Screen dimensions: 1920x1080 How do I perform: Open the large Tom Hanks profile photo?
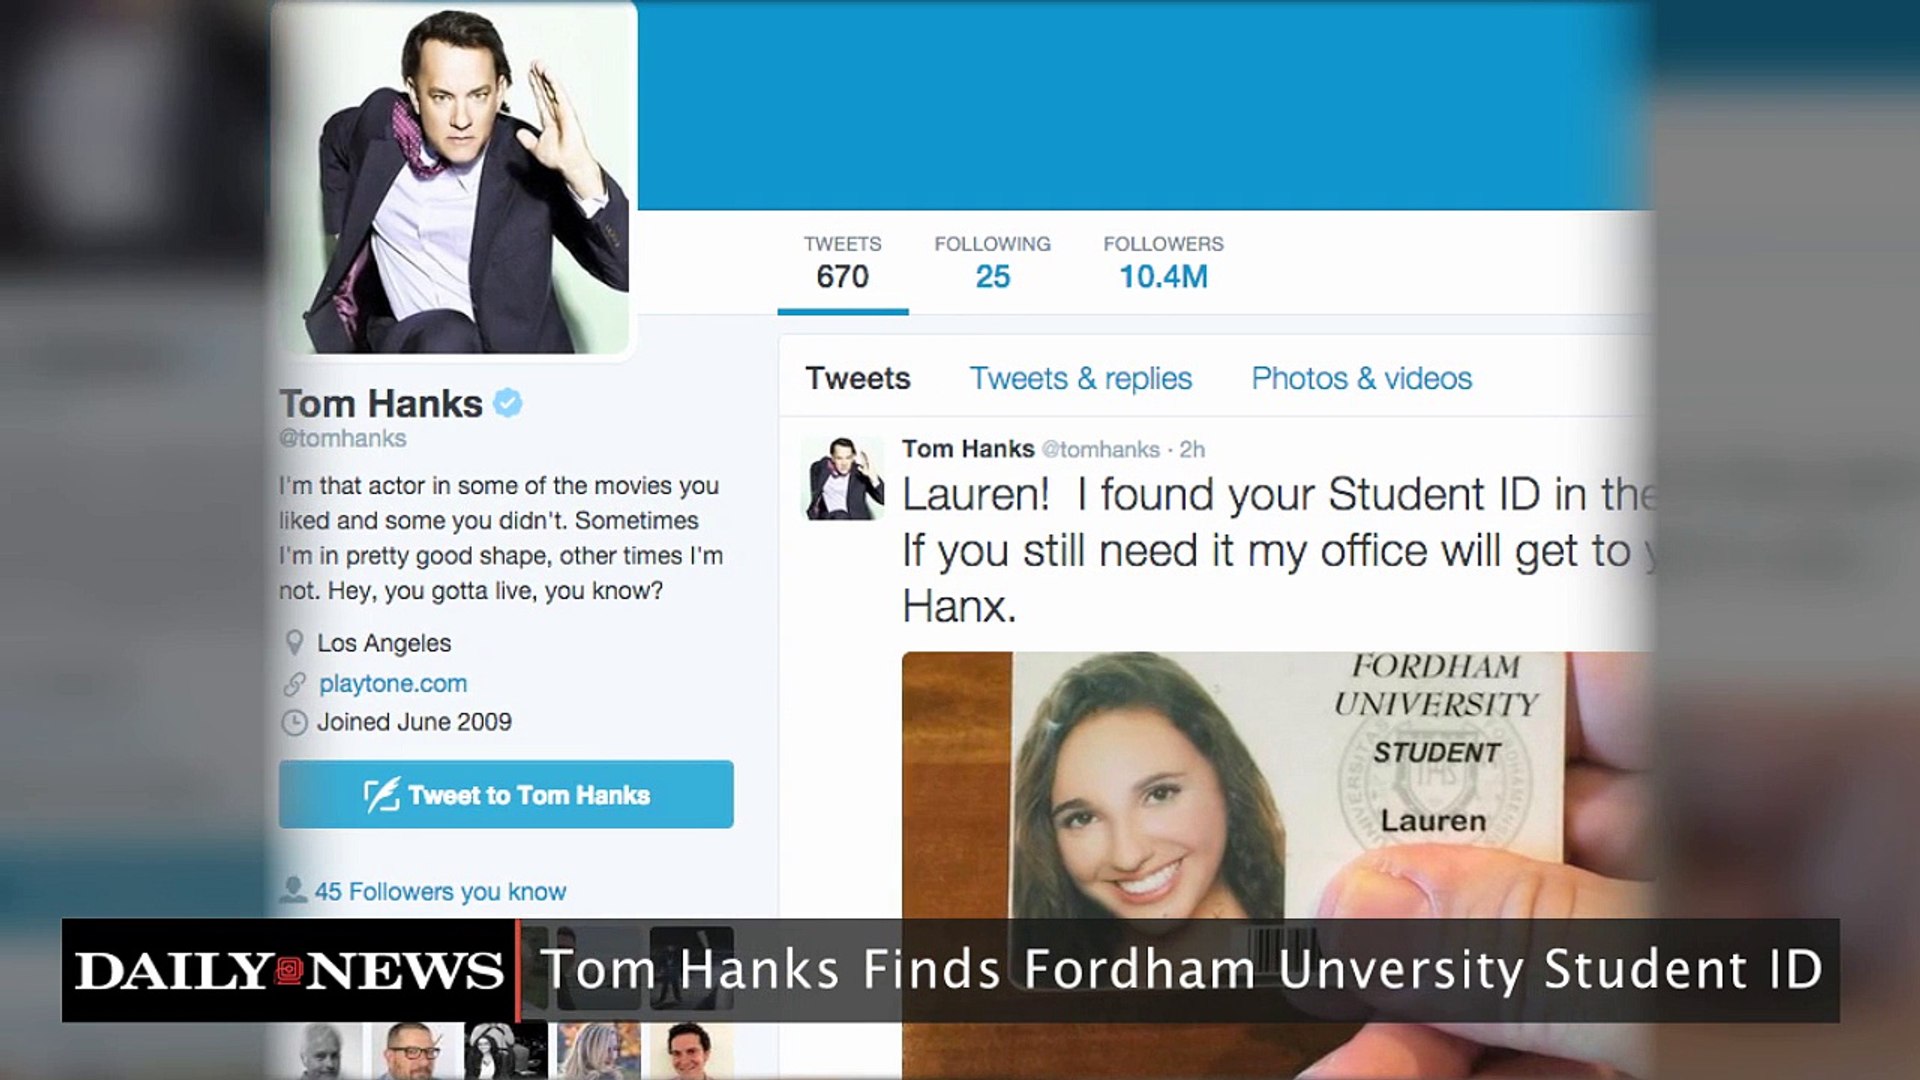[x=456, y=178]
